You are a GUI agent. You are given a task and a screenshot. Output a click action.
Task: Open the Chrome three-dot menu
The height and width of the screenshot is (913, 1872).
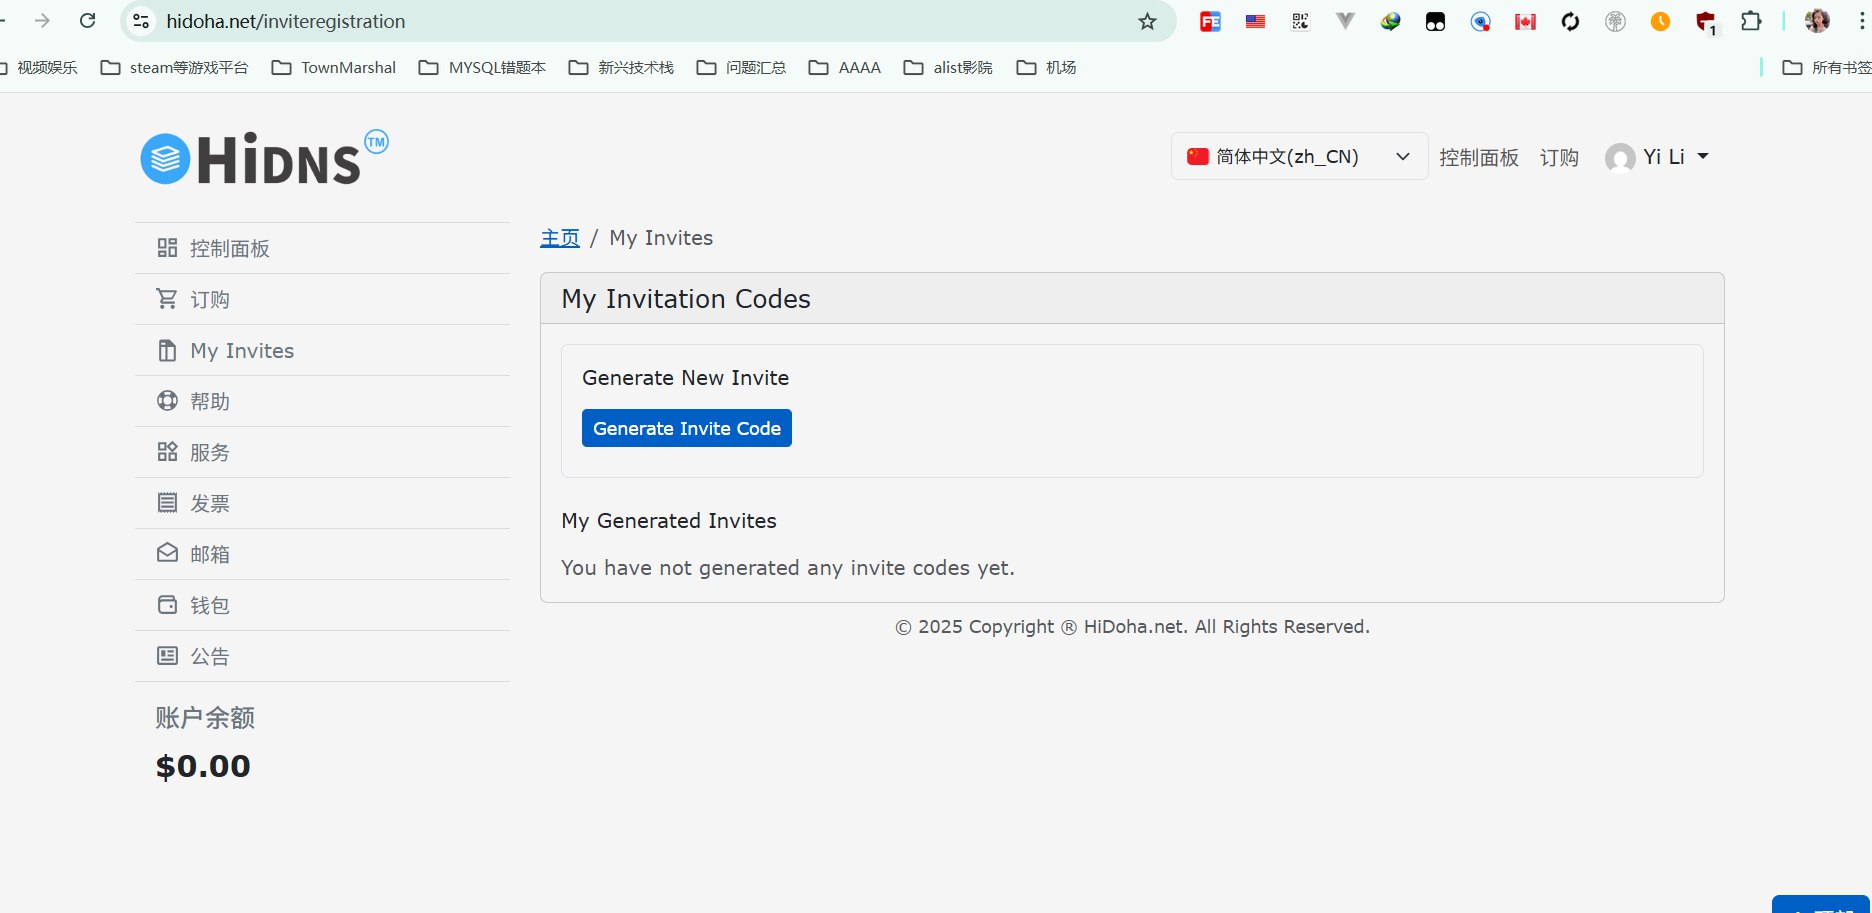point(1860,21)
